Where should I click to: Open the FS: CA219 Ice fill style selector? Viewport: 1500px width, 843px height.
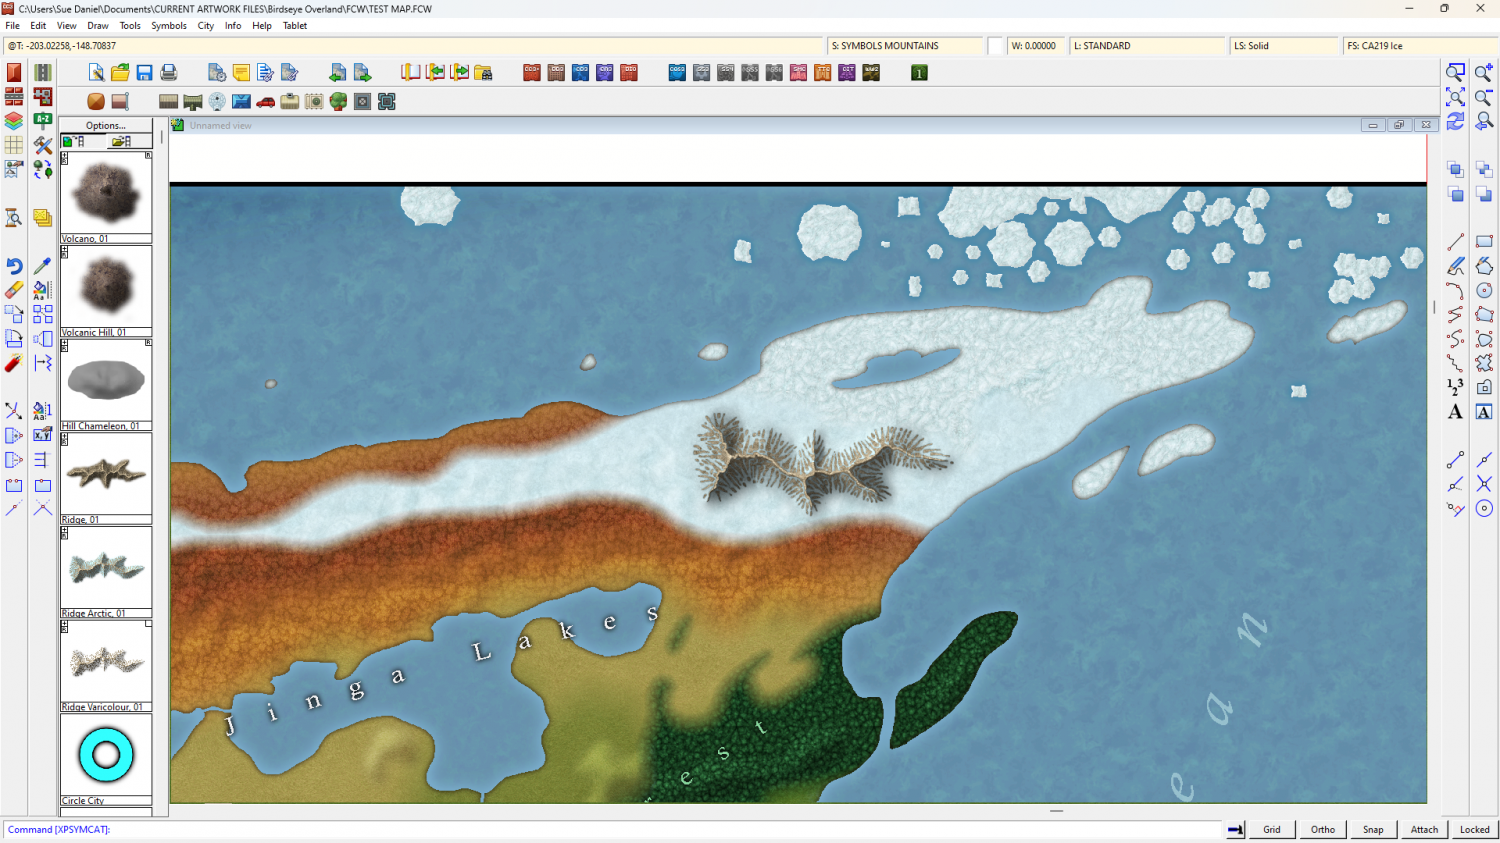[1420, 46]
